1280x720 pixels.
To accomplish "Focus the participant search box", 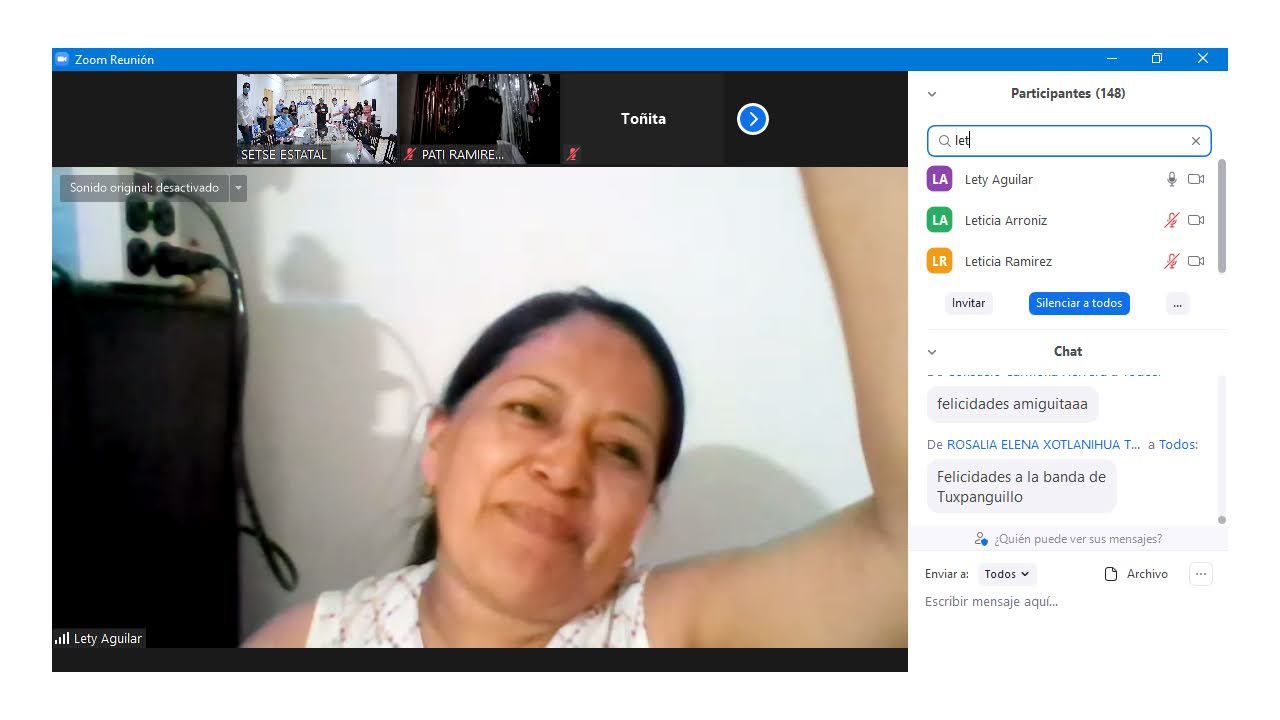I will click(1069, 141).
